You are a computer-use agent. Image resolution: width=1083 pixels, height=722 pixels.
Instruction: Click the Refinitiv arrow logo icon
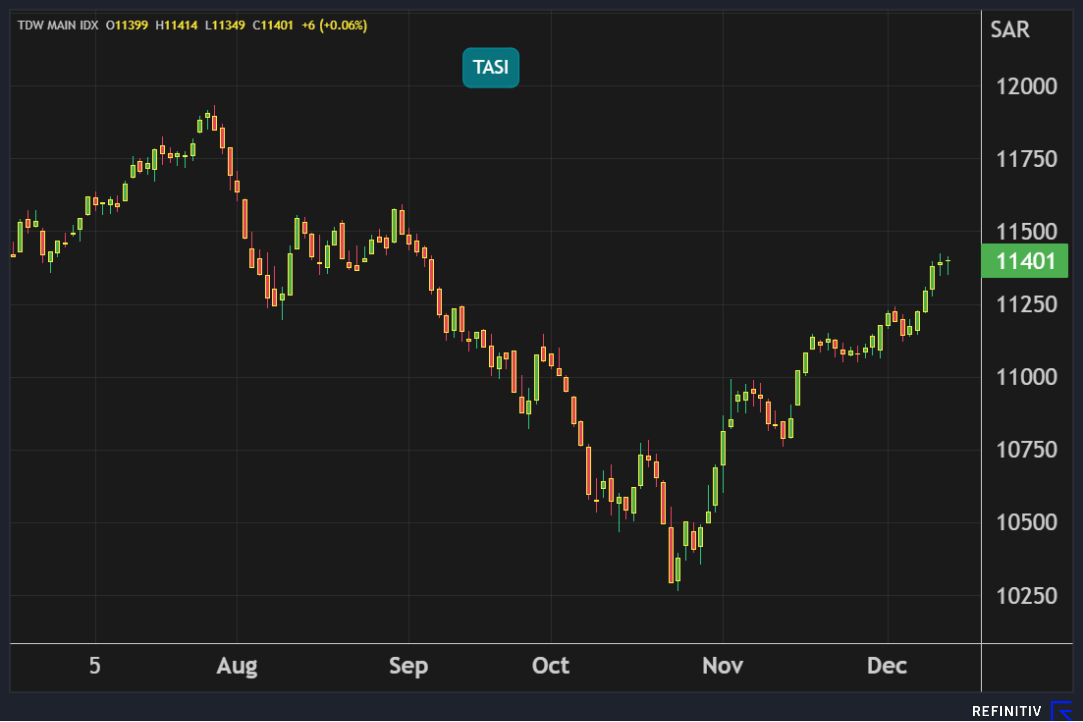[1061, 711]
